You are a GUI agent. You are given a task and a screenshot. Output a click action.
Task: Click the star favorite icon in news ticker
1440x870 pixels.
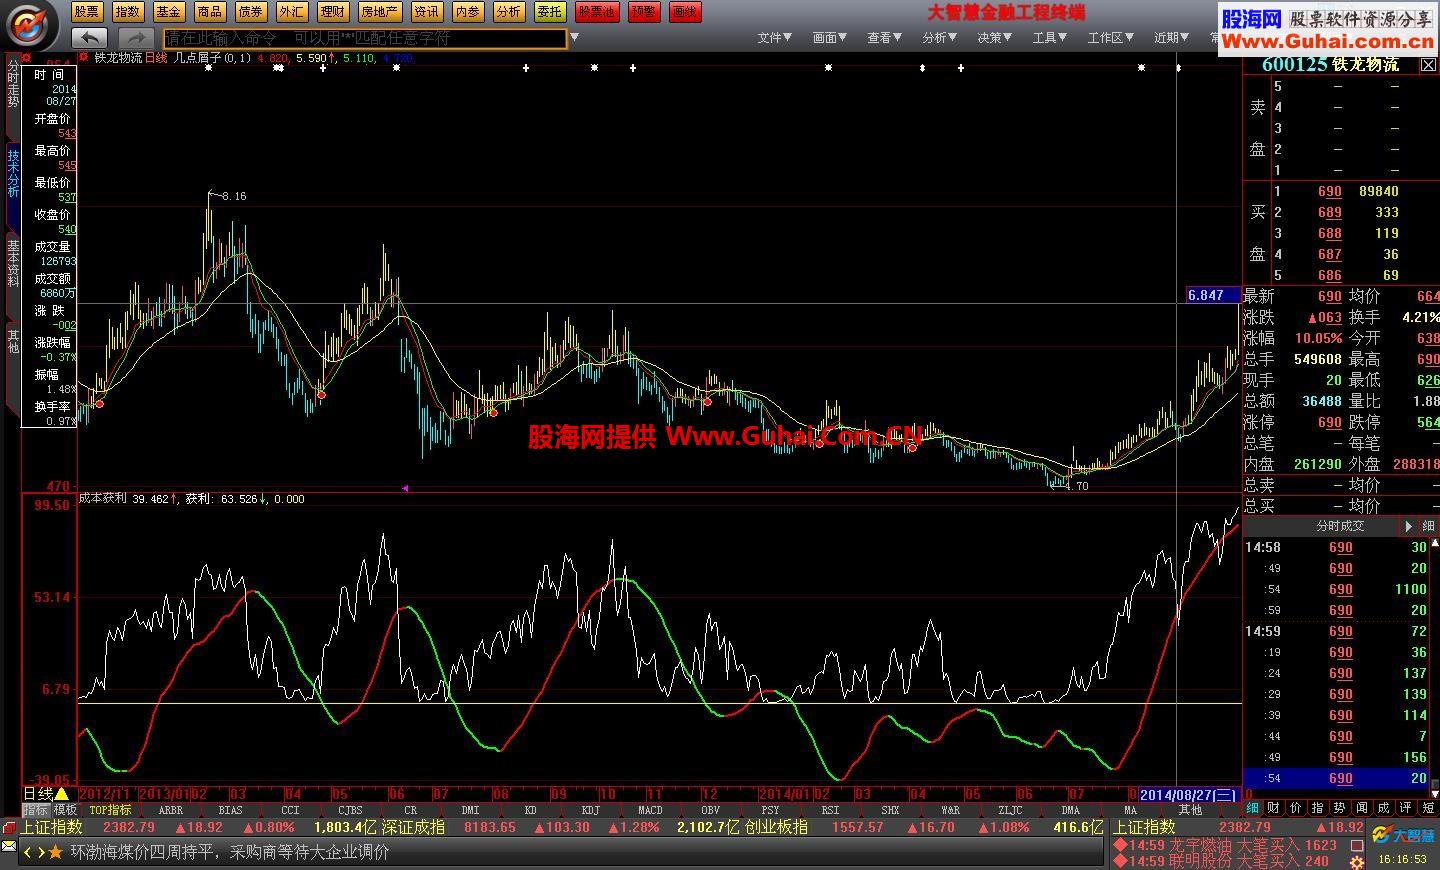pos(55,852)
